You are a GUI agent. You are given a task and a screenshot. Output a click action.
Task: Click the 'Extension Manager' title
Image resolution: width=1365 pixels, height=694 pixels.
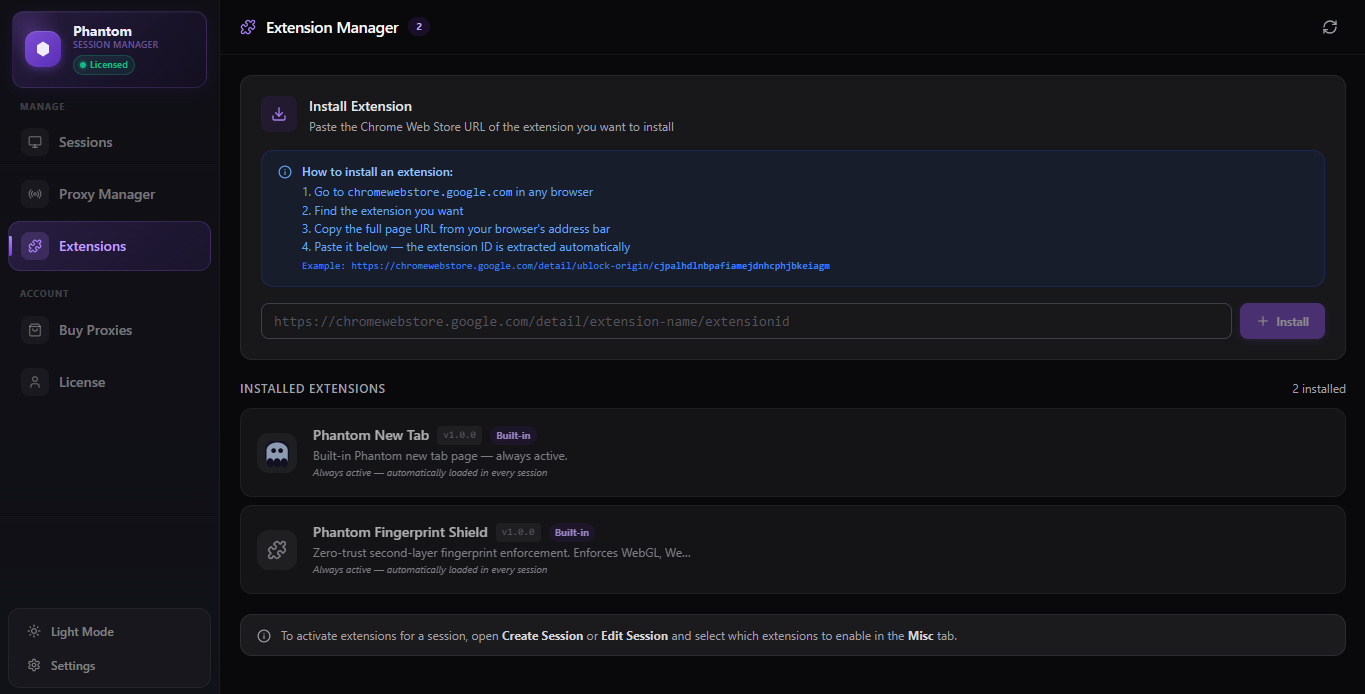[332, 28]
